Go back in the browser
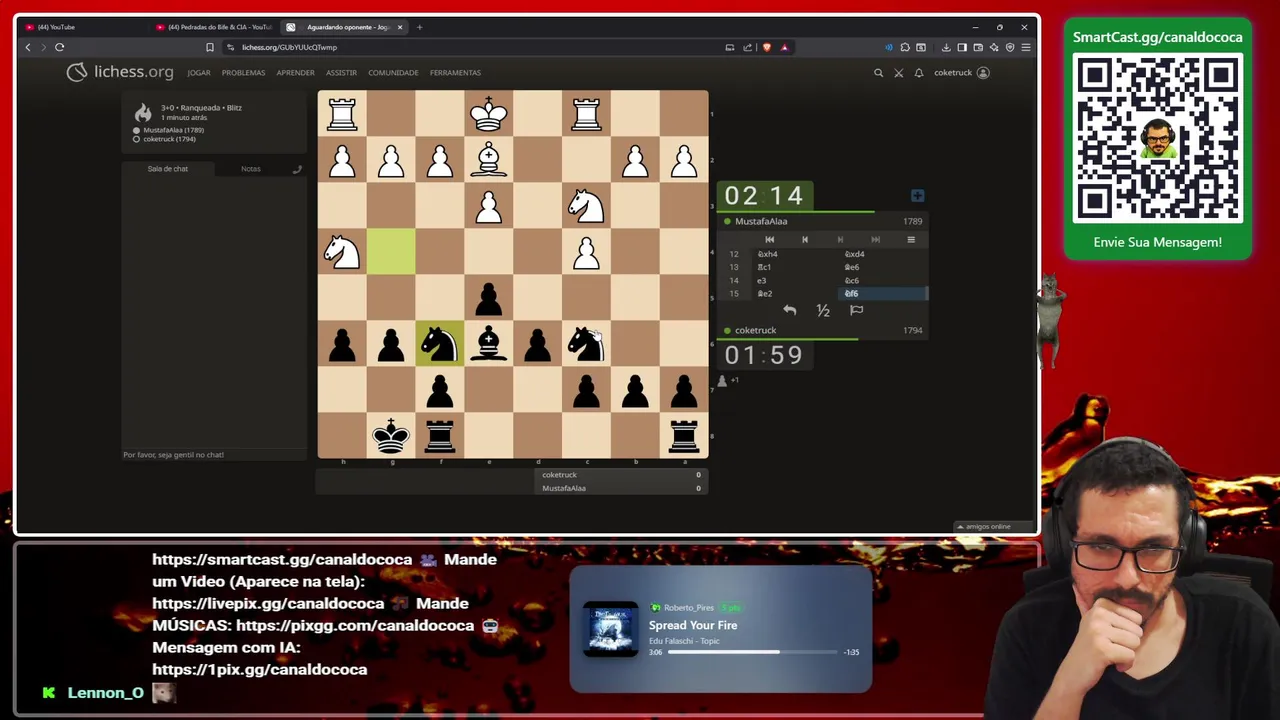 click(x=28, y=47)
